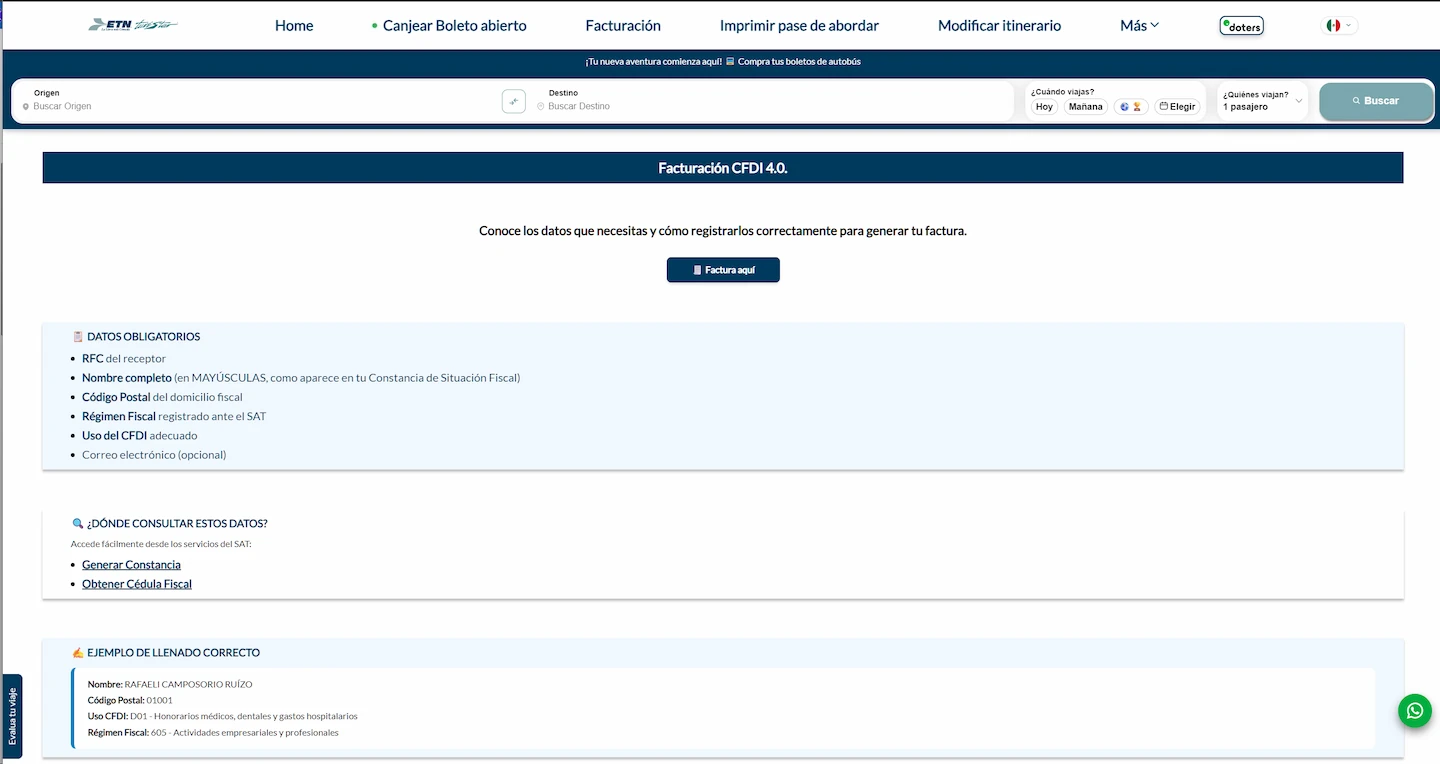Click the Código Postal del domicilio fiscal item

[x=162, y=397]
